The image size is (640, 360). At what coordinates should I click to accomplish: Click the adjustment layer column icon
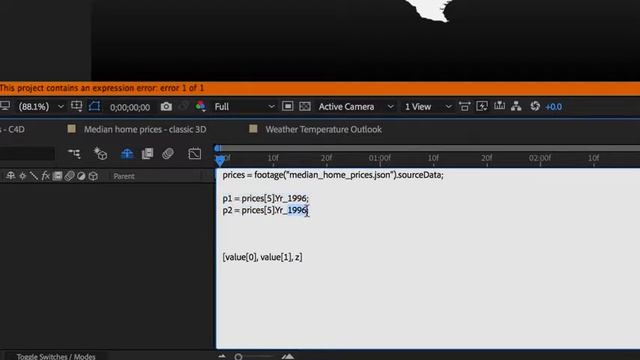(x=81, y=176)
